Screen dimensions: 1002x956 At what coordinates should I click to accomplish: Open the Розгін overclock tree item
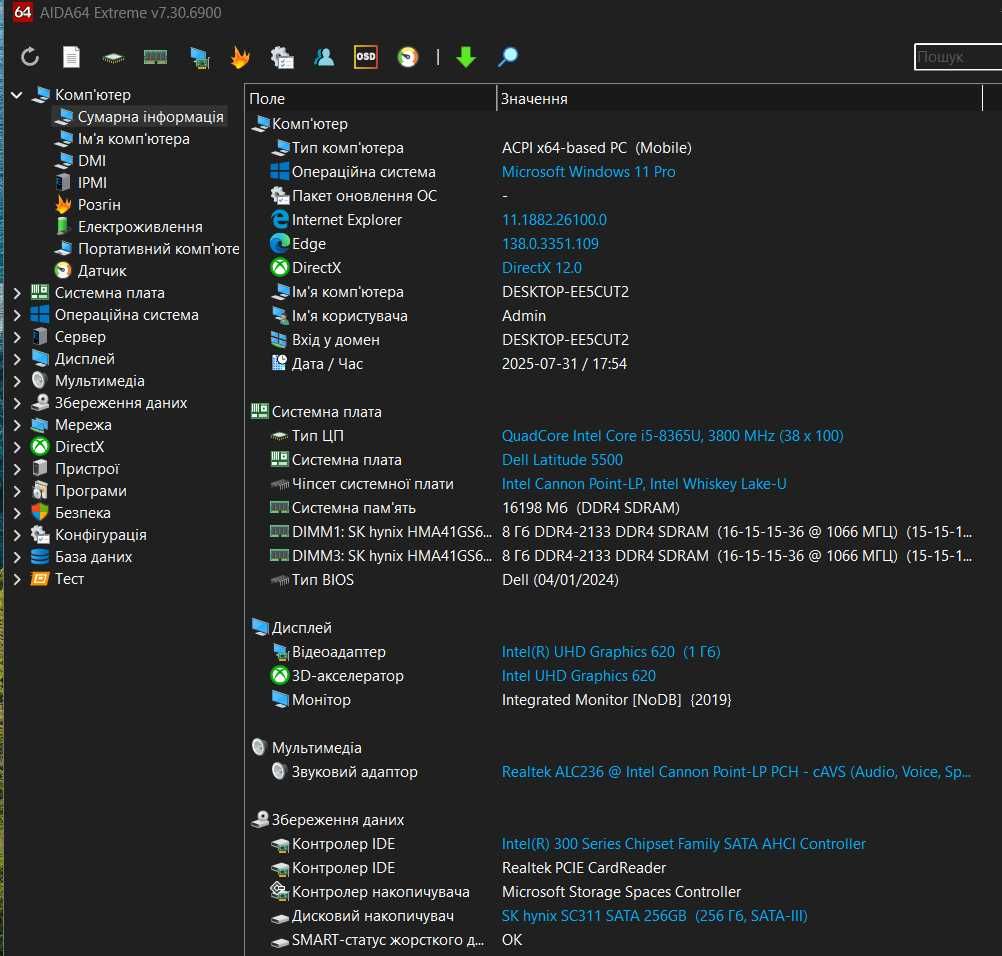(99, 204)
